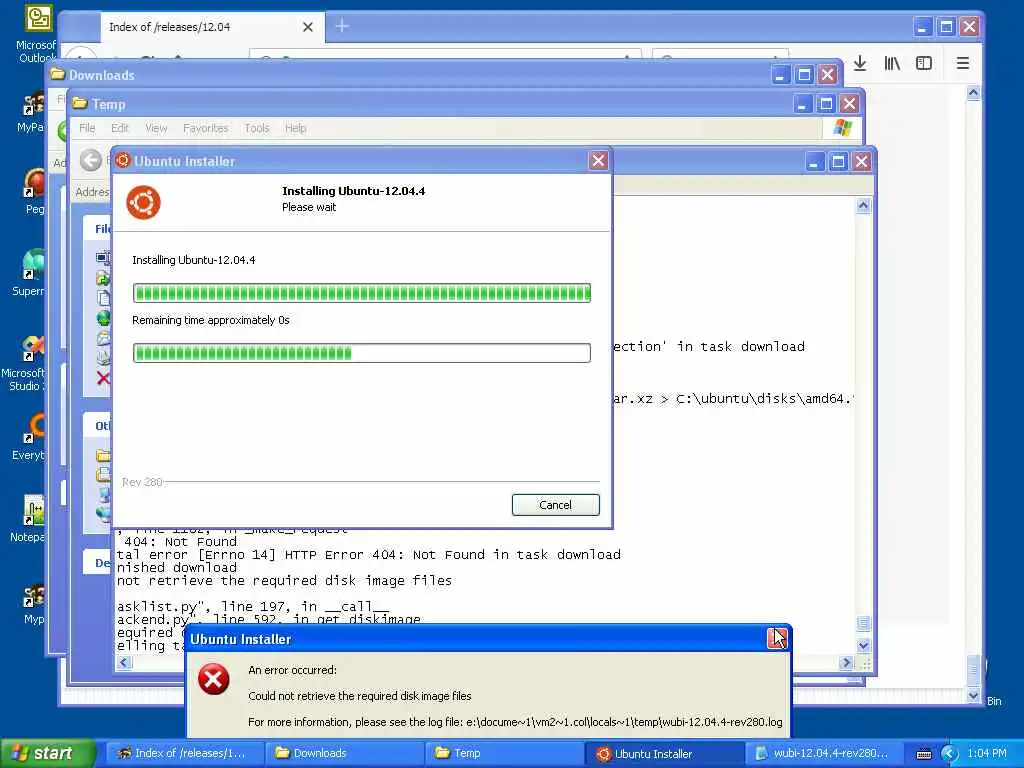Cancel the Ubuntu installation
Image resolution: width=1024 pixels, height=768 pixels.
pos(555,505)
